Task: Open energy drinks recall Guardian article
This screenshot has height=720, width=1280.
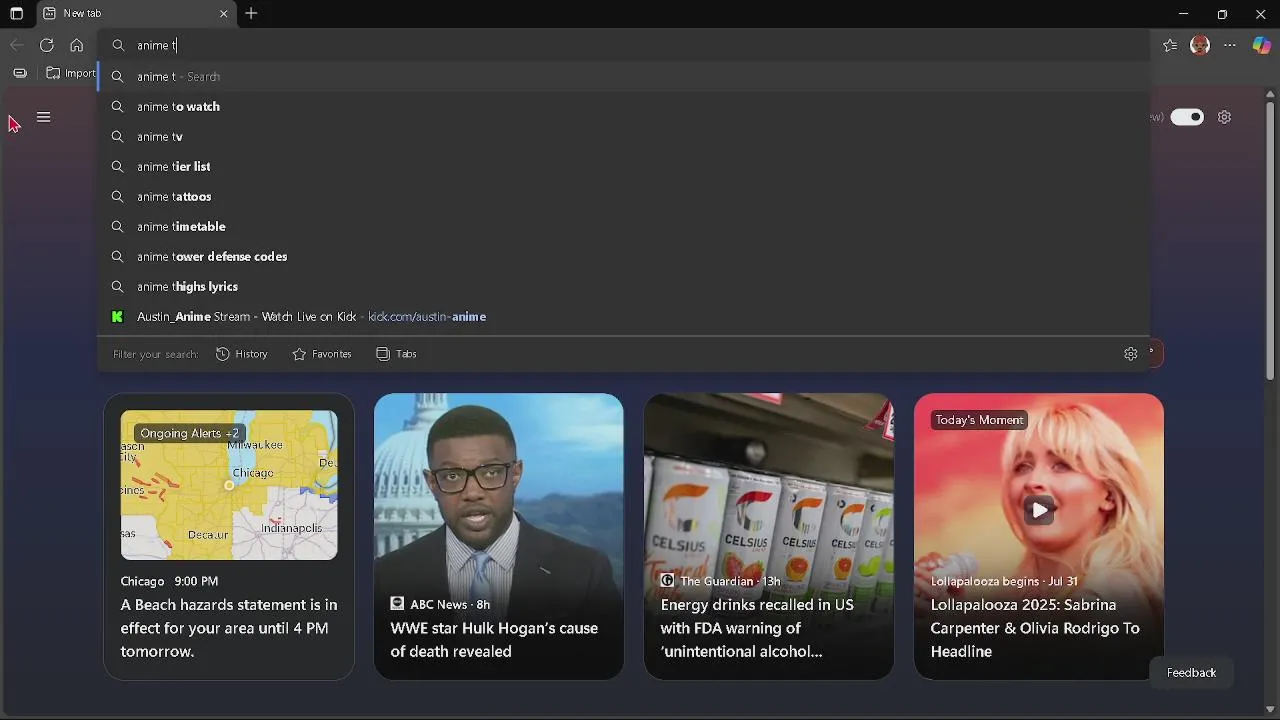Action: pyautogui.click(x=757, y=628)
